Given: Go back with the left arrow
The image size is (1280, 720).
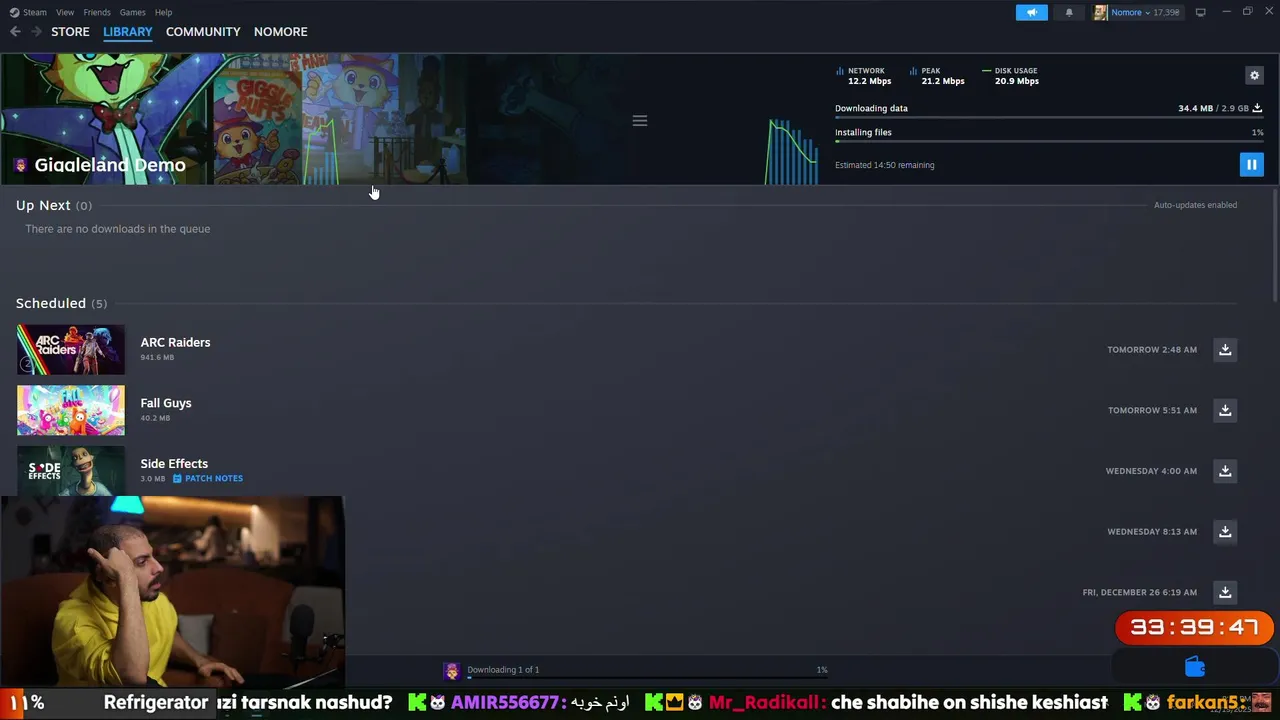Looking at the screenshot, I should tap(15, 32).
